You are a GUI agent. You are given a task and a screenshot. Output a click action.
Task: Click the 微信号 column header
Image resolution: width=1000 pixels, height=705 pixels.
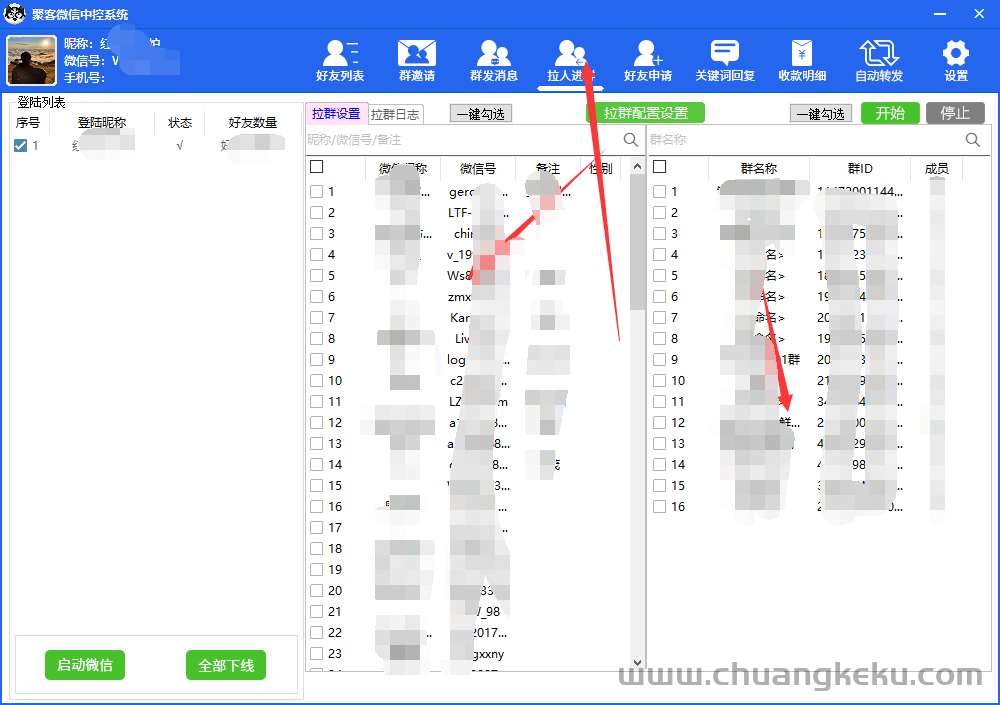click(478, 168)
